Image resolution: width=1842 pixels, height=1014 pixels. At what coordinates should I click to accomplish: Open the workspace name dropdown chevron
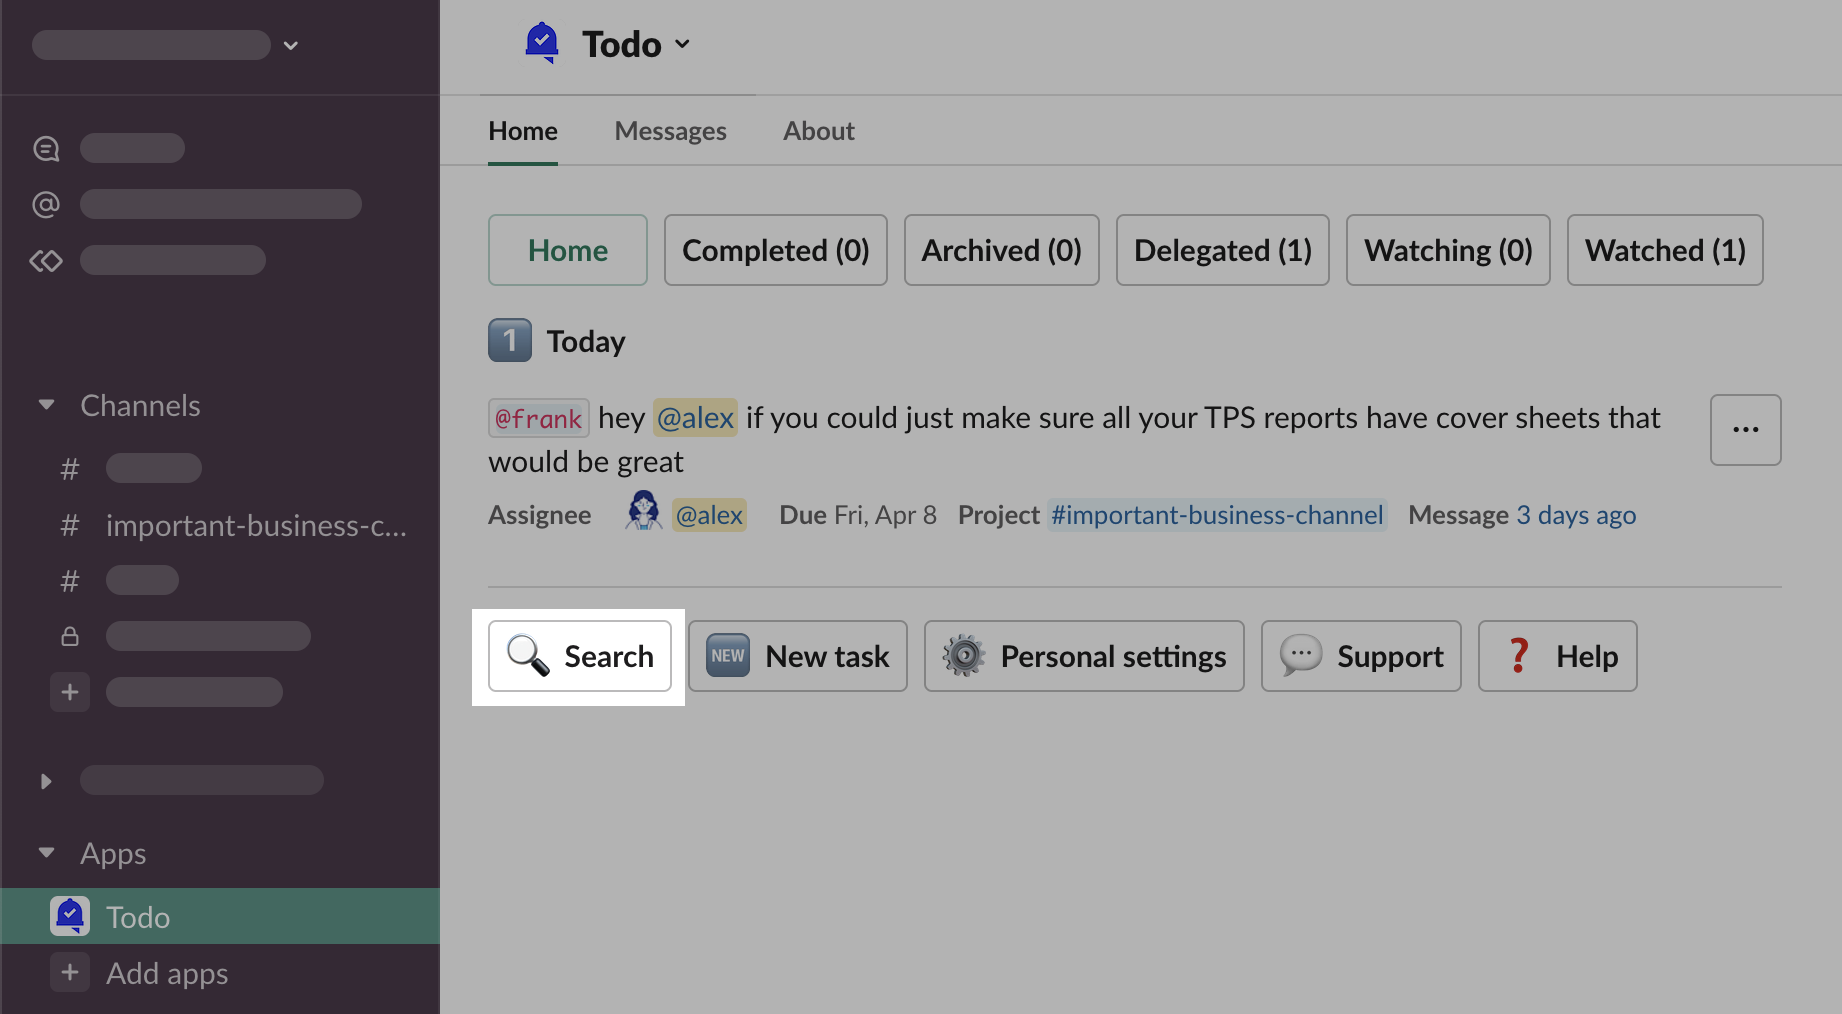291,45
